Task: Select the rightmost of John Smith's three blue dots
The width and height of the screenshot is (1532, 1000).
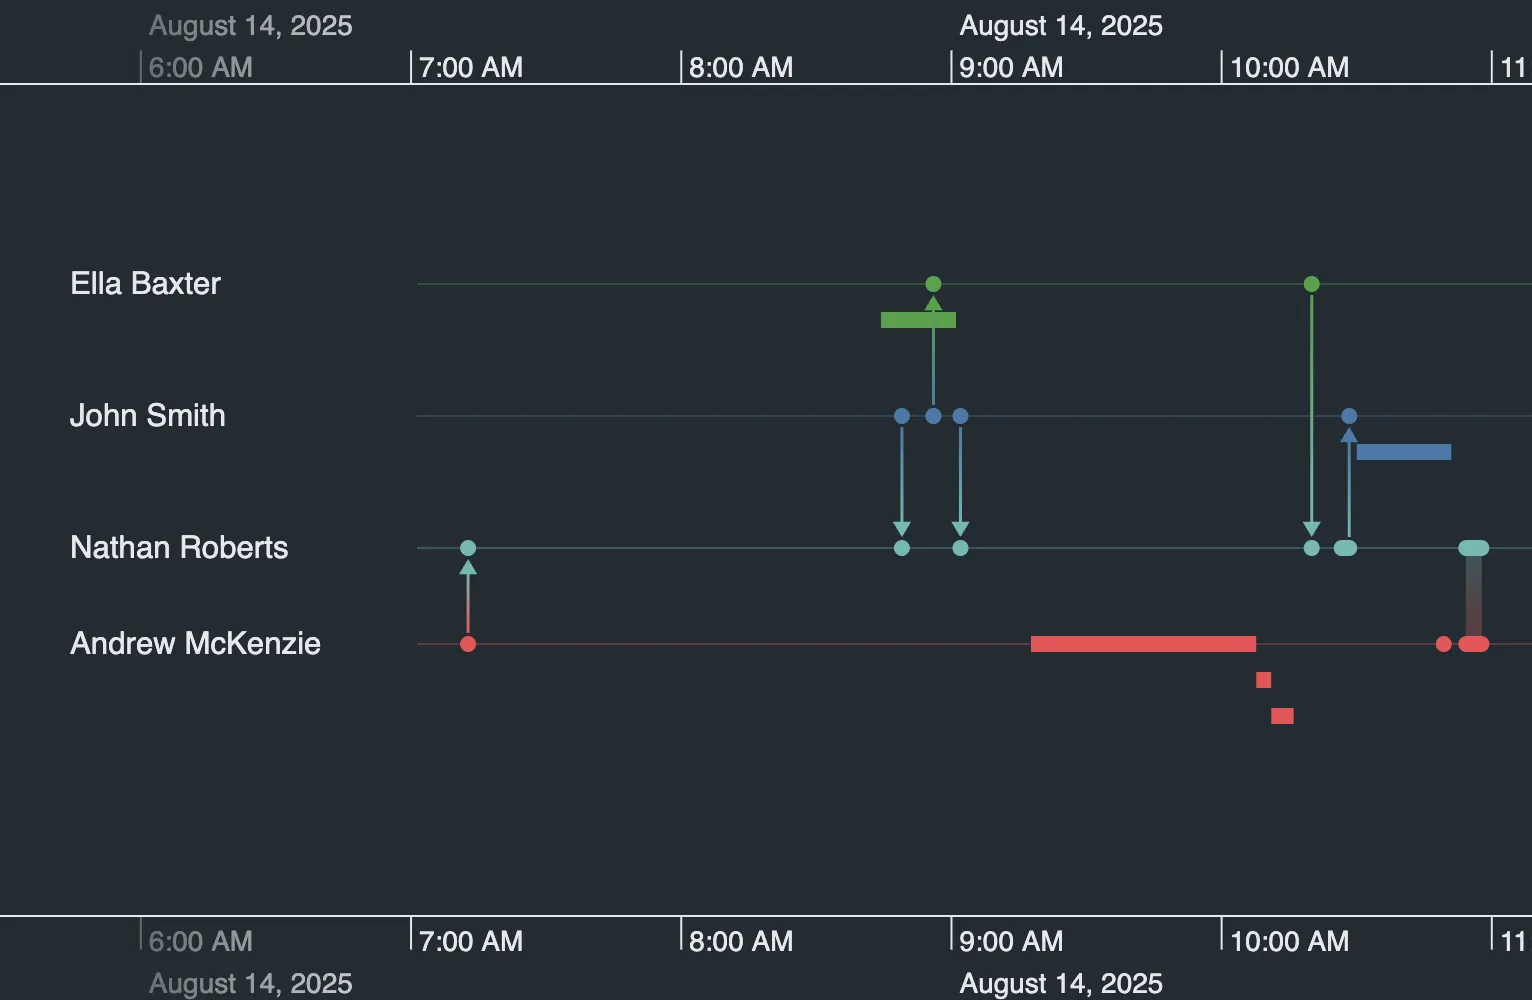Action: click(960, 416)
